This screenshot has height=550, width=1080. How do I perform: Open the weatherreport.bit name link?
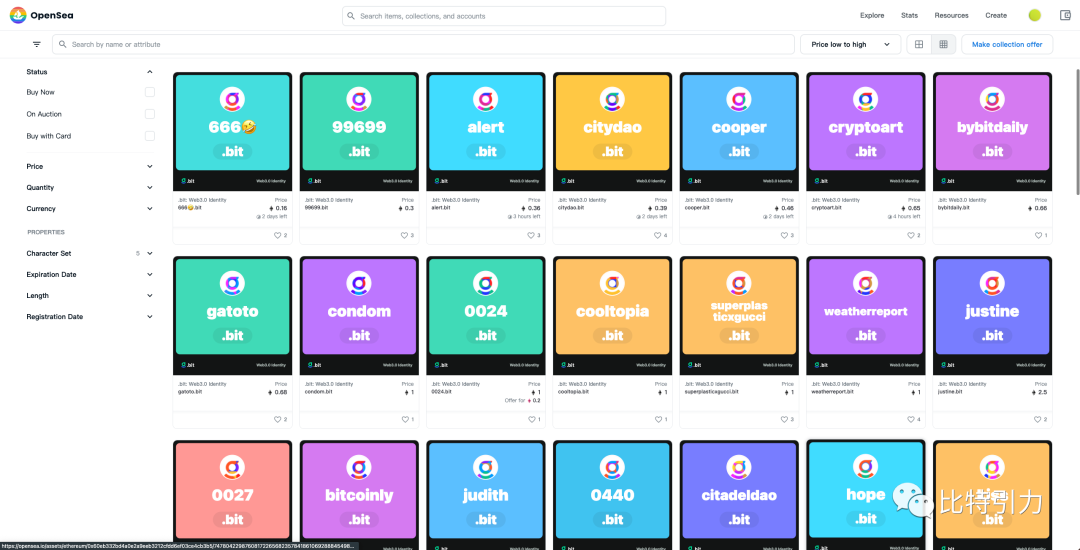point(832,391)
